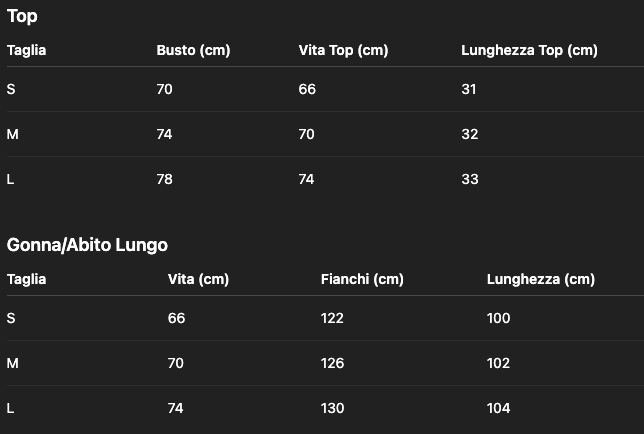Select the Fianchi value 126

coord(332,363)
